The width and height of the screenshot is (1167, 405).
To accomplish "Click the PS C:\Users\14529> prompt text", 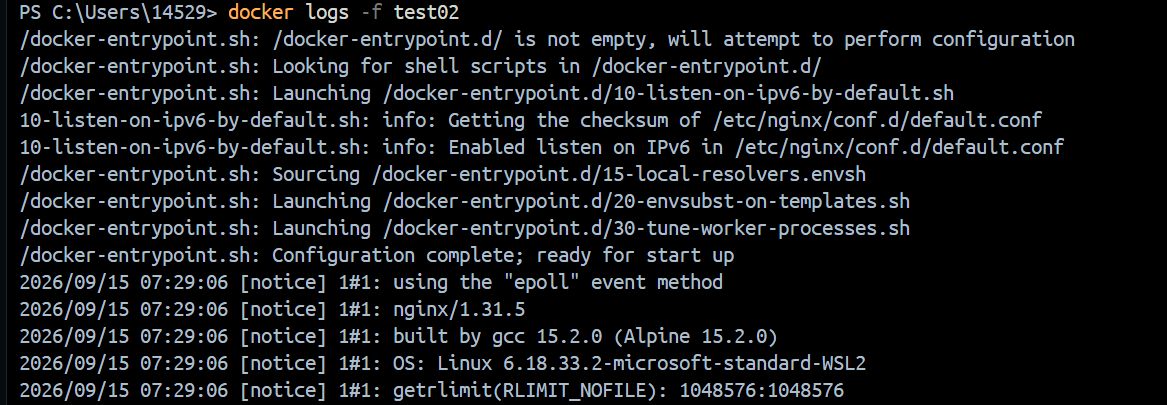I will [118, 12].
